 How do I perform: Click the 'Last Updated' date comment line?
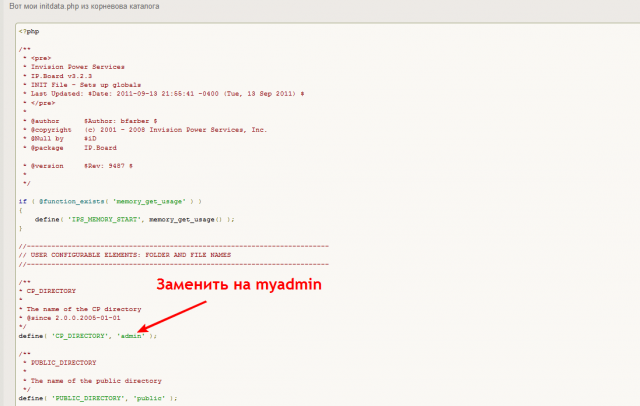(164, 94)
